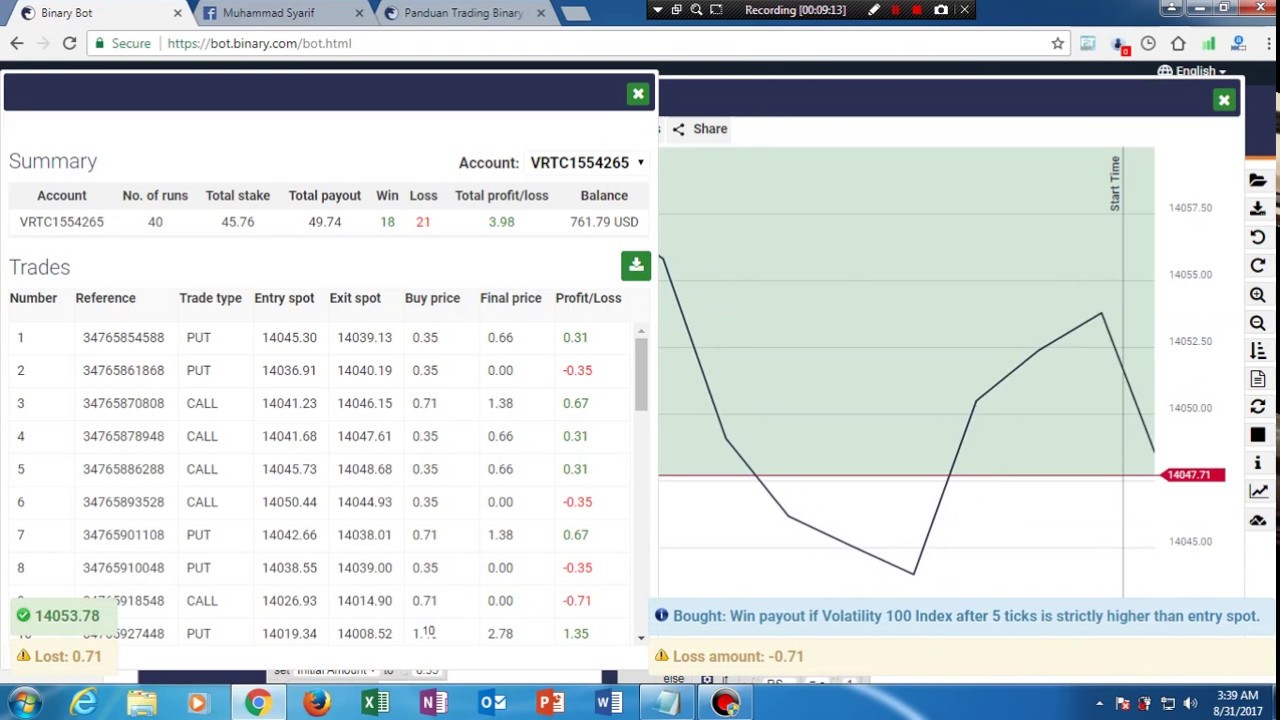
Task: Bookmark this page with star icon
Action: 1057,43
